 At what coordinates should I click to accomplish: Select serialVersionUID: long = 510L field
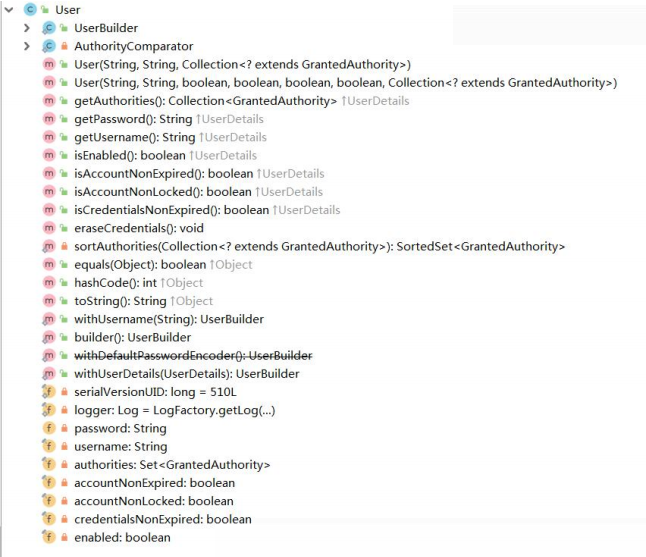pos(155,392)
